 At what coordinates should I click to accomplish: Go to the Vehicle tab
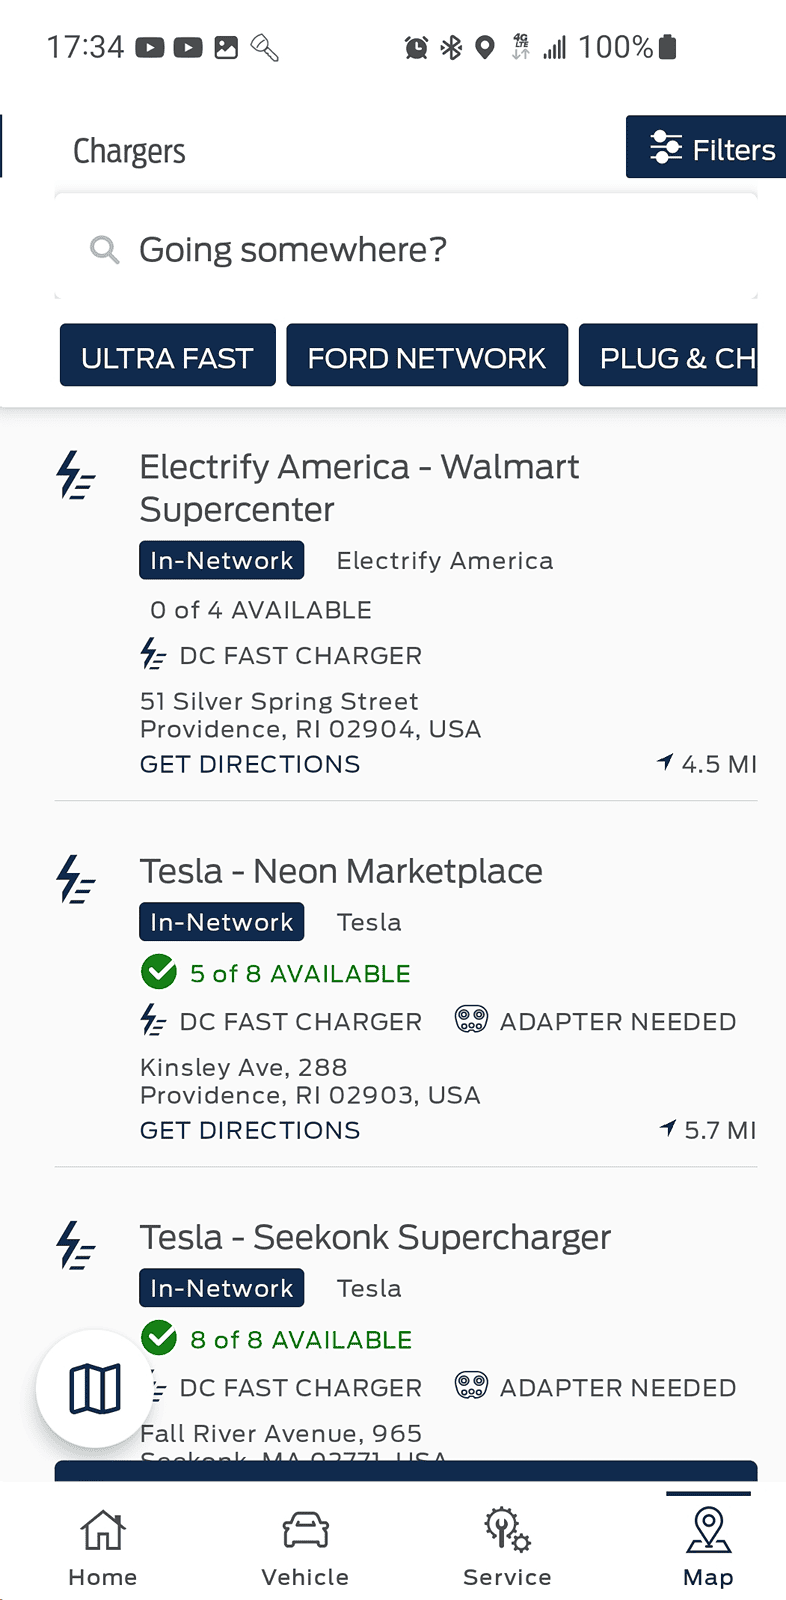[x=305, y=1546]
